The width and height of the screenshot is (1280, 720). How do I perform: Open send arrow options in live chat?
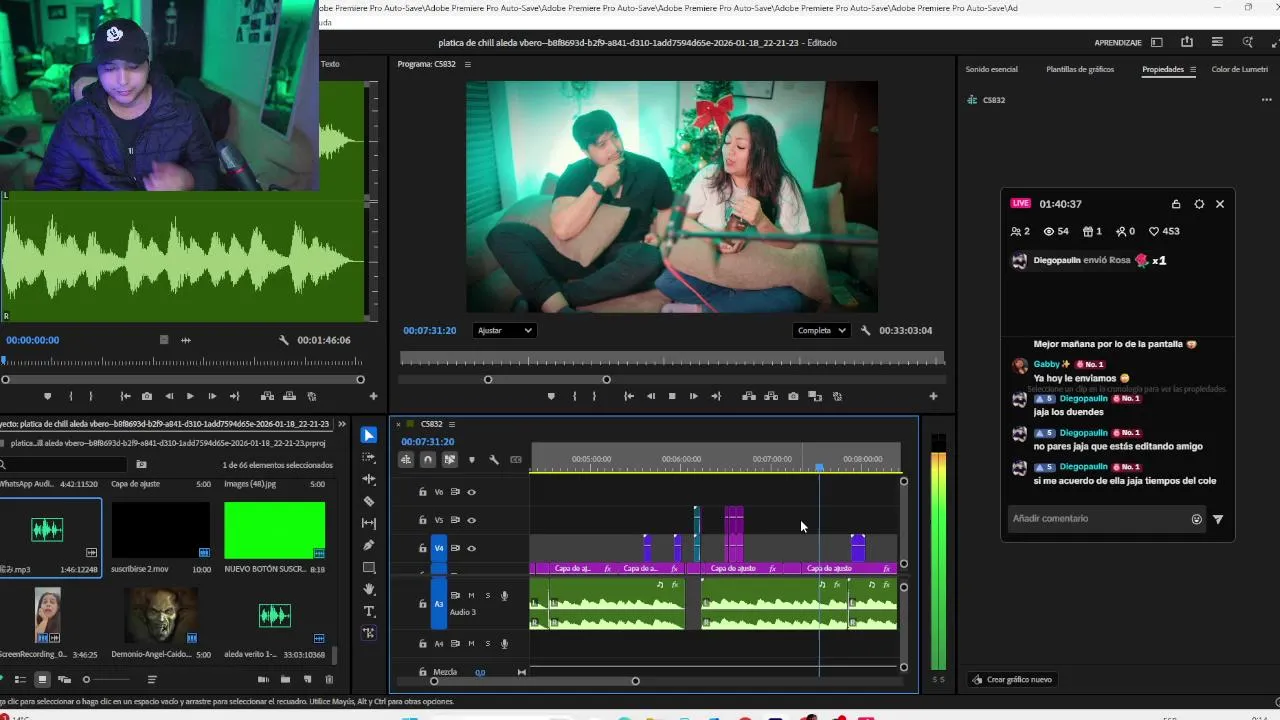(x=1218, y=519)
